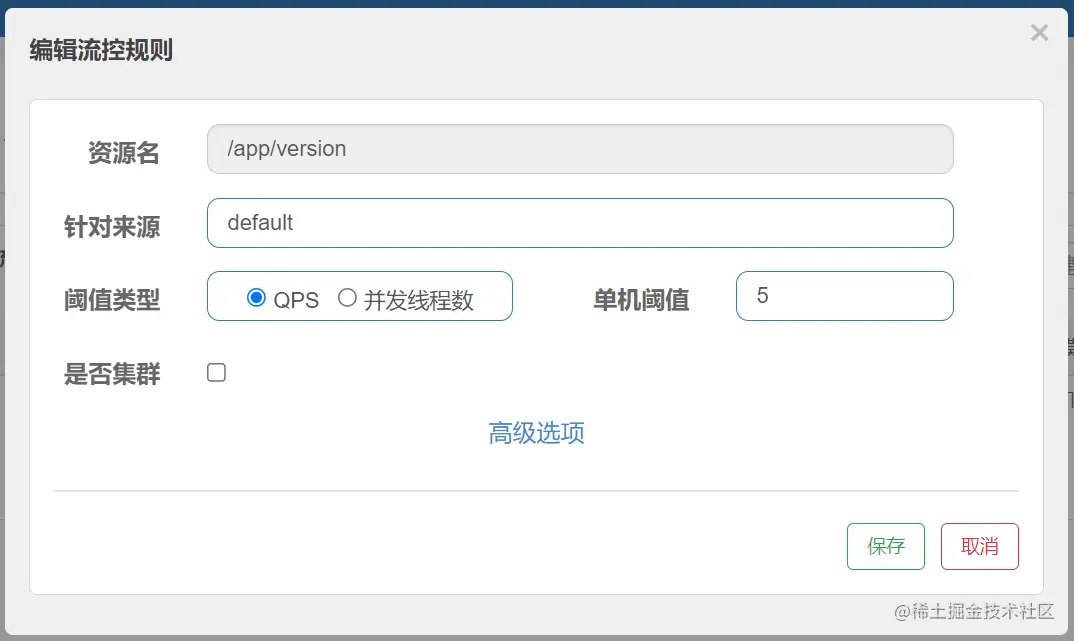Screen dimensions: 1074x641
Task: Click the disabled /app/version resource field
Action: pos(580,148)
